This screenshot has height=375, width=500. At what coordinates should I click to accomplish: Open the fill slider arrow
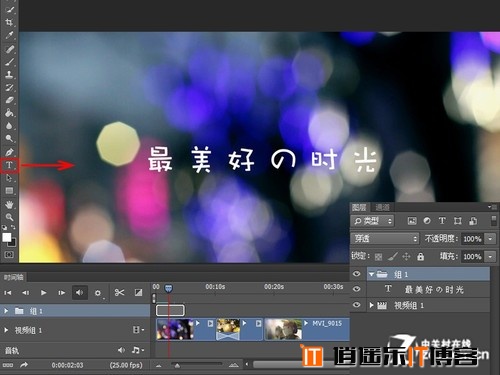pos(490,257)
